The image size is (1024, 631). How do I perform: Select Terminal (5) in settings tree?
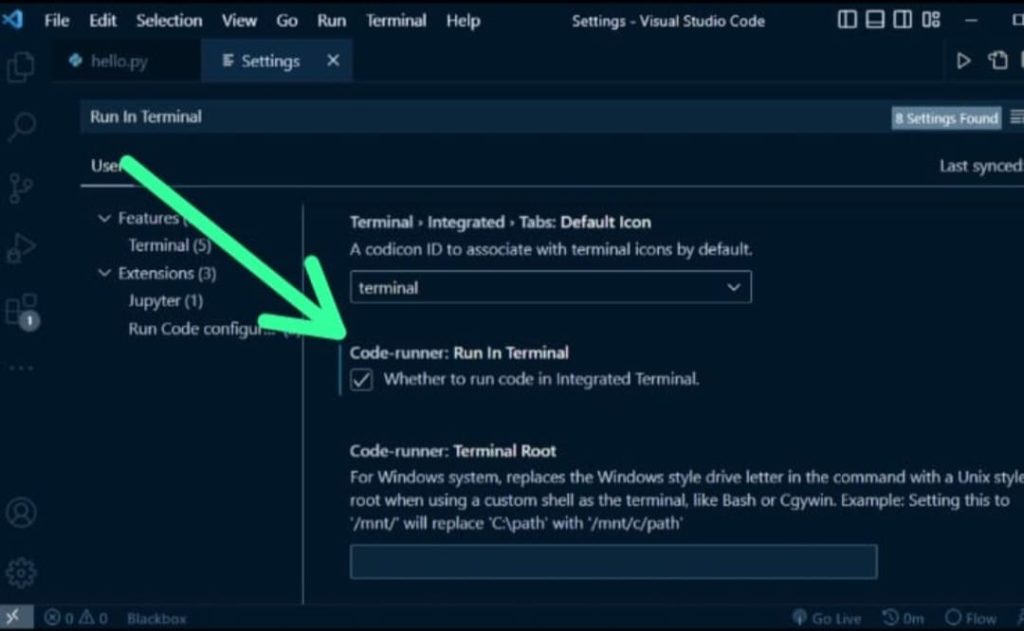click(170, 246)
